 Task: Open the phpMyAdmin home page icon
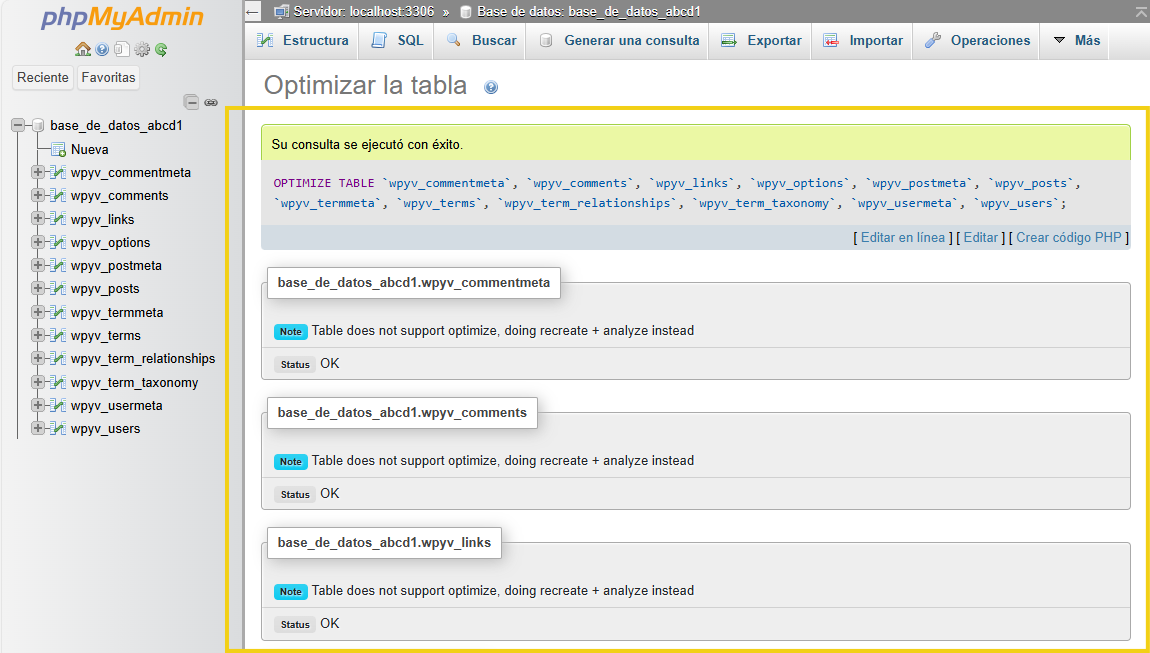82,49
